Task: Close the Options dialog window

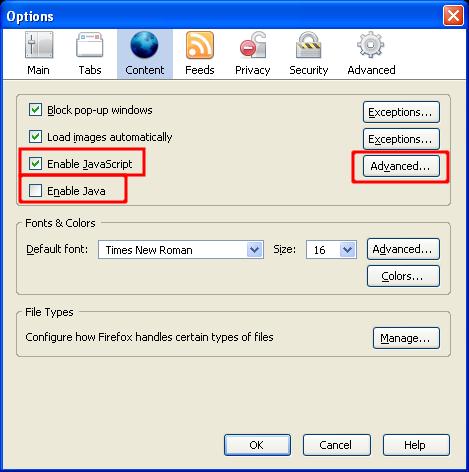Action: (453, 16)
